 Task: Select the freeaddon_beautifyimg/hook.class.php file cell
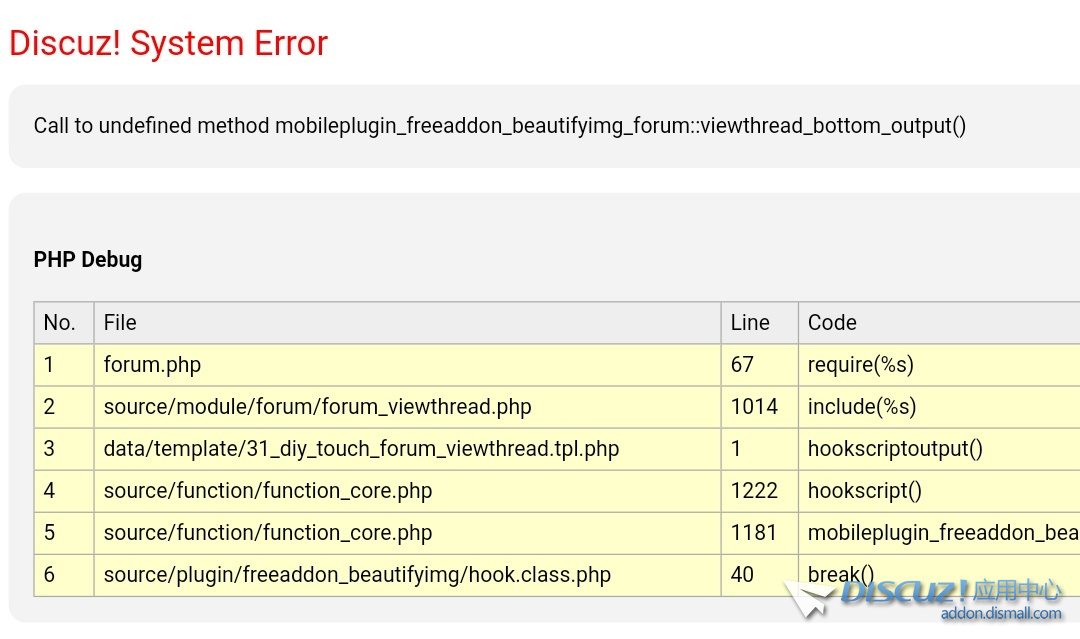pyautogui.click(x=407, y=575)
